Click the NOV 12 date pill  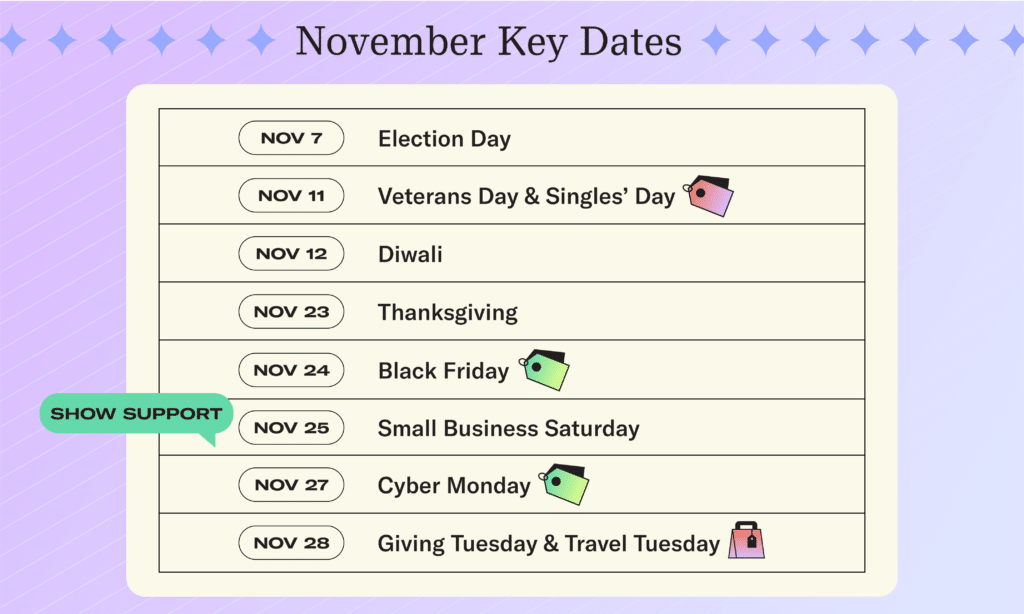(291, 253)
